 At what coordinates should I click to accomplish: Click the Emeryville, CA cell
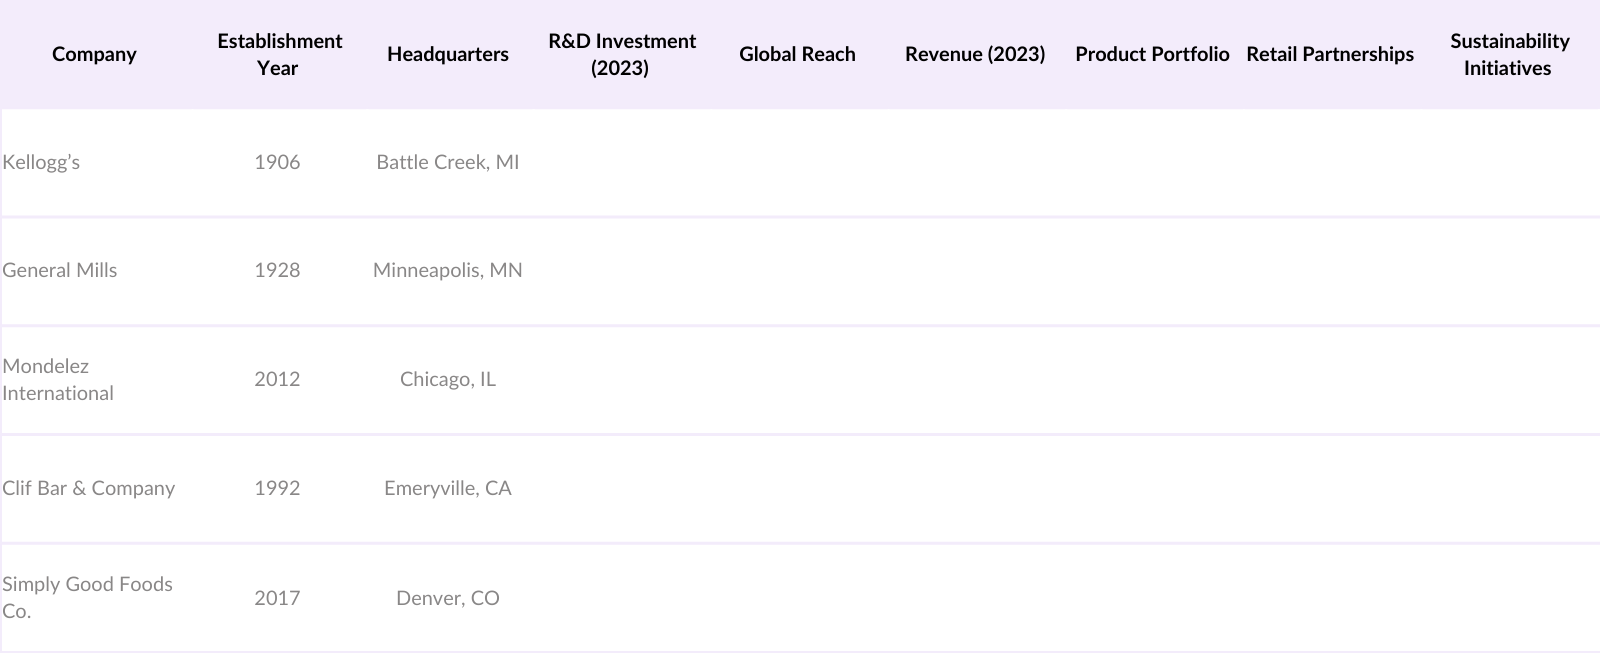[448, 488]
